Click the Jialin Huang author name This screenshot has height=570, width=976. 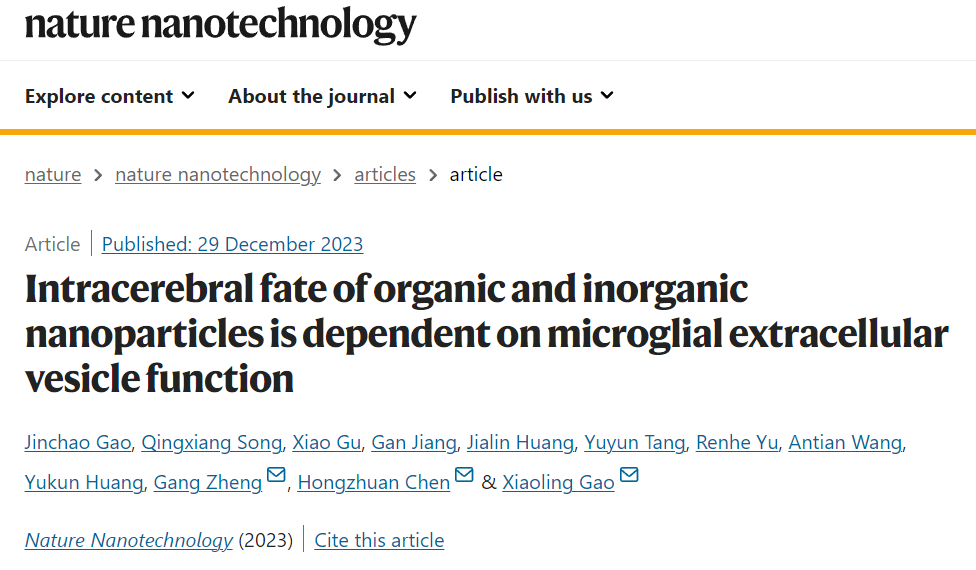tap(520, 442)
